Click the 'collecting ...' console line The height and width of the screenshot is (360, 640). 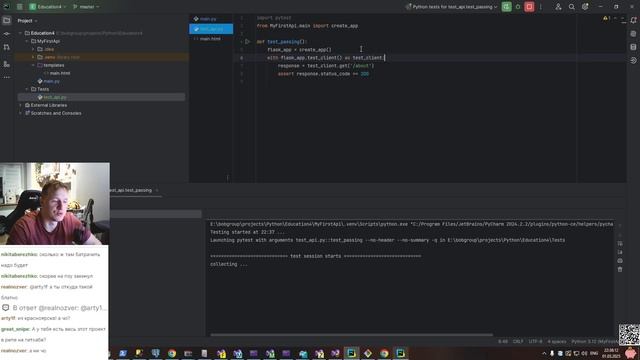tap(229, 264)
